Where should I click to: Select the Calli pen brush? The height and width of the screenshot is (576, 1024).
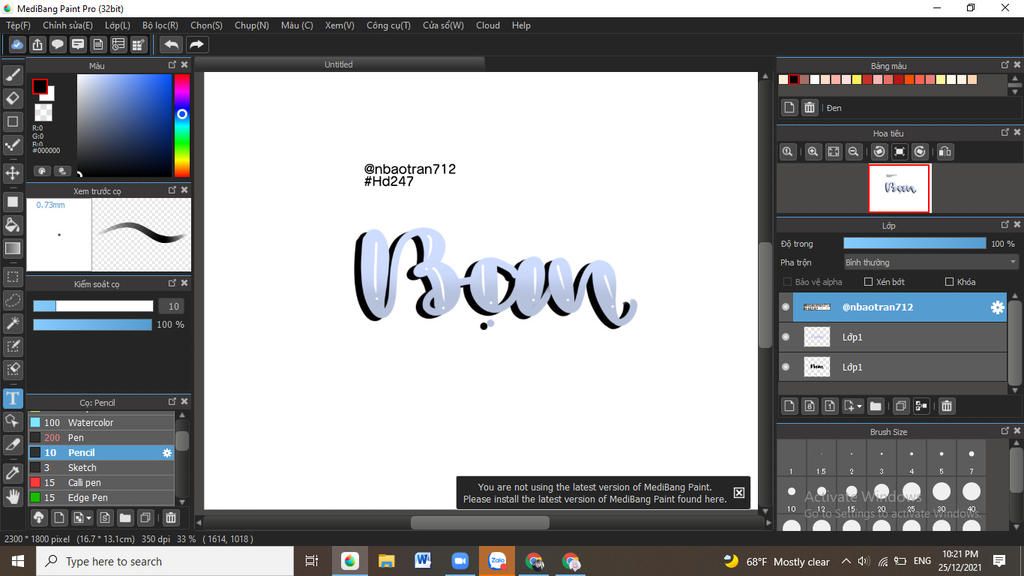coord(101,483)
